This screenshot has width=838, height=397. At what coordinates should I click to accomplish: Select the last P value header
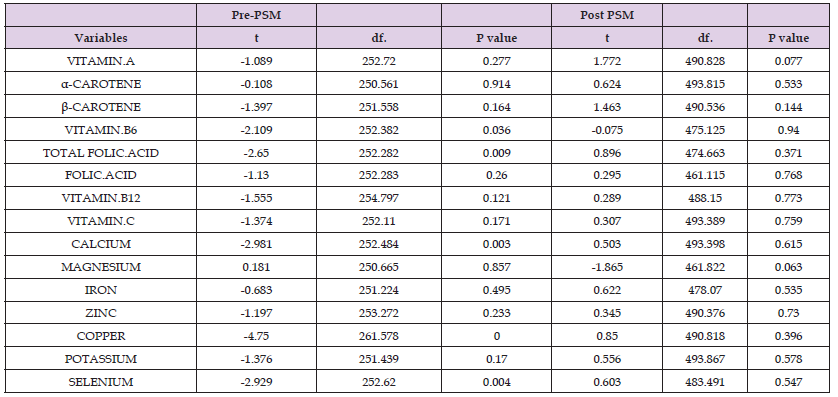tap(788, 38)
